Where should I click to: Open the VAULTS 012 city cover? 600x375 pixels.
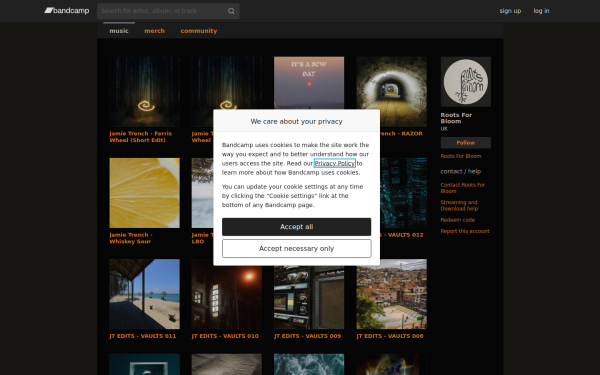(403, 193)
